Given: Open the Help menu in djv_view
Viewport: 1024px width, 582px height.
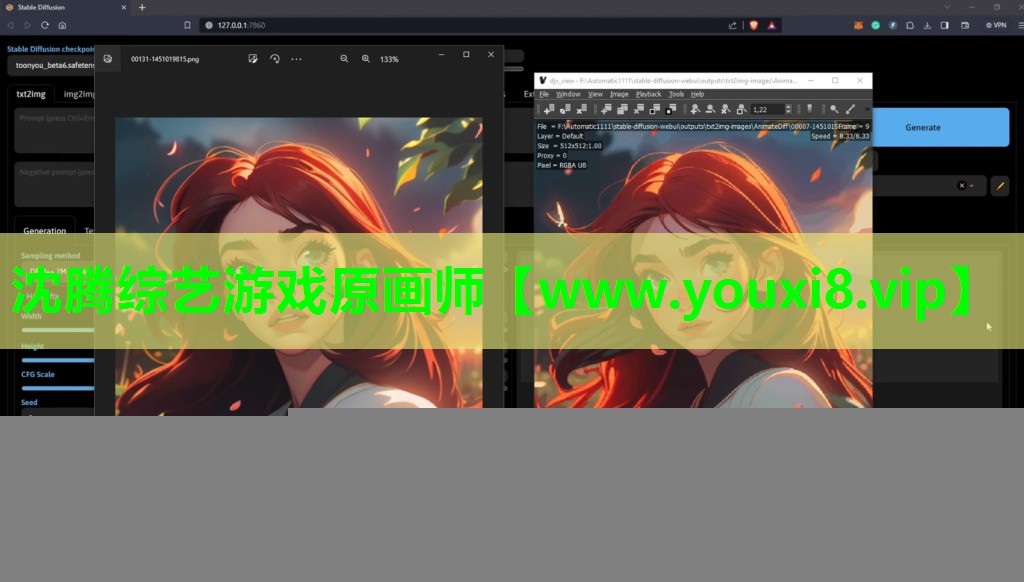Looking at the screenshot, I should [x=697, y=94].
